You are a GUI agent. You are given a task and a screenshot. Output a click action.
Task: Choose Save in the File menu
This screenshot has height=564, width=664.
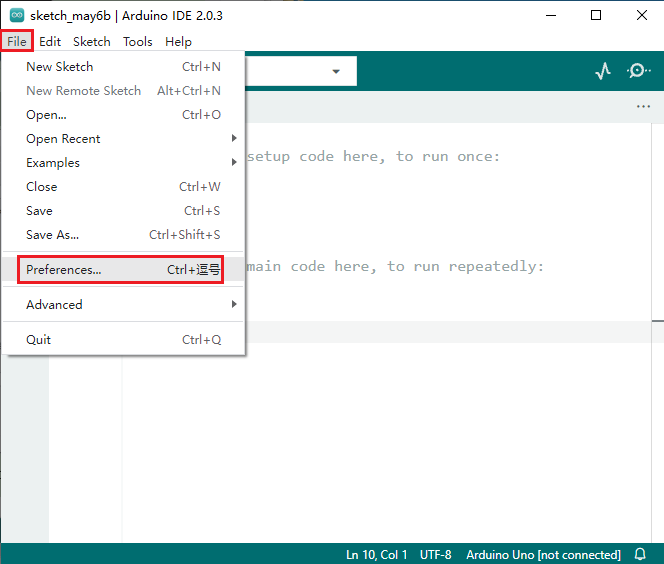(123, 211)
